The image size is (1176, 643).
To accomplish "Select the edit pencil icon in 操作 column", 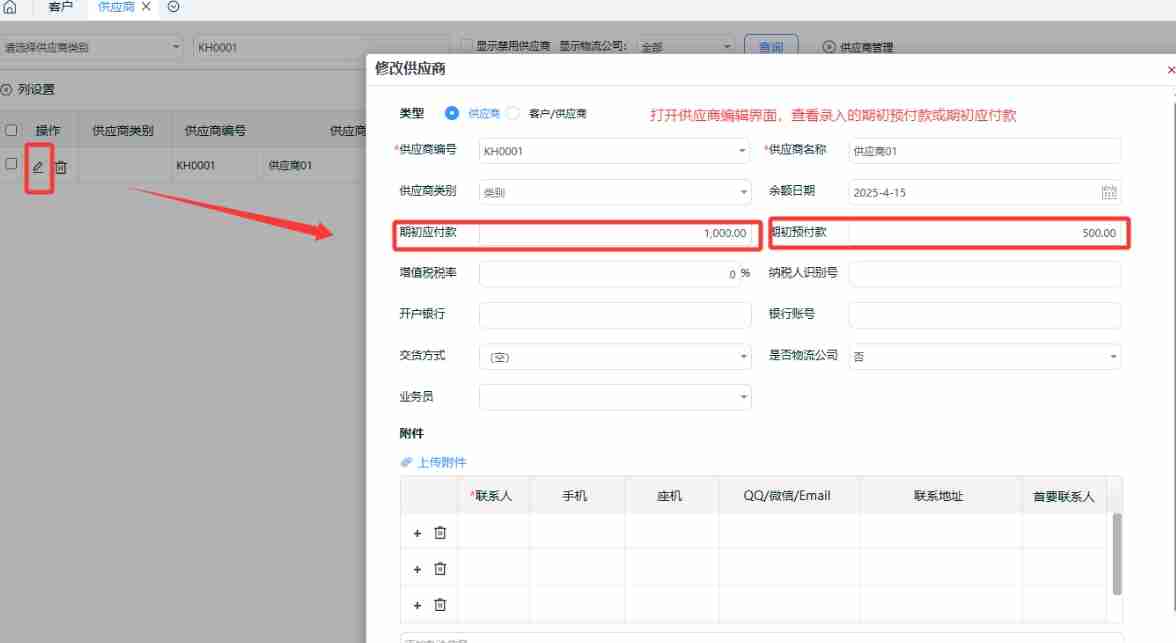I will click(x=37, y=166).
